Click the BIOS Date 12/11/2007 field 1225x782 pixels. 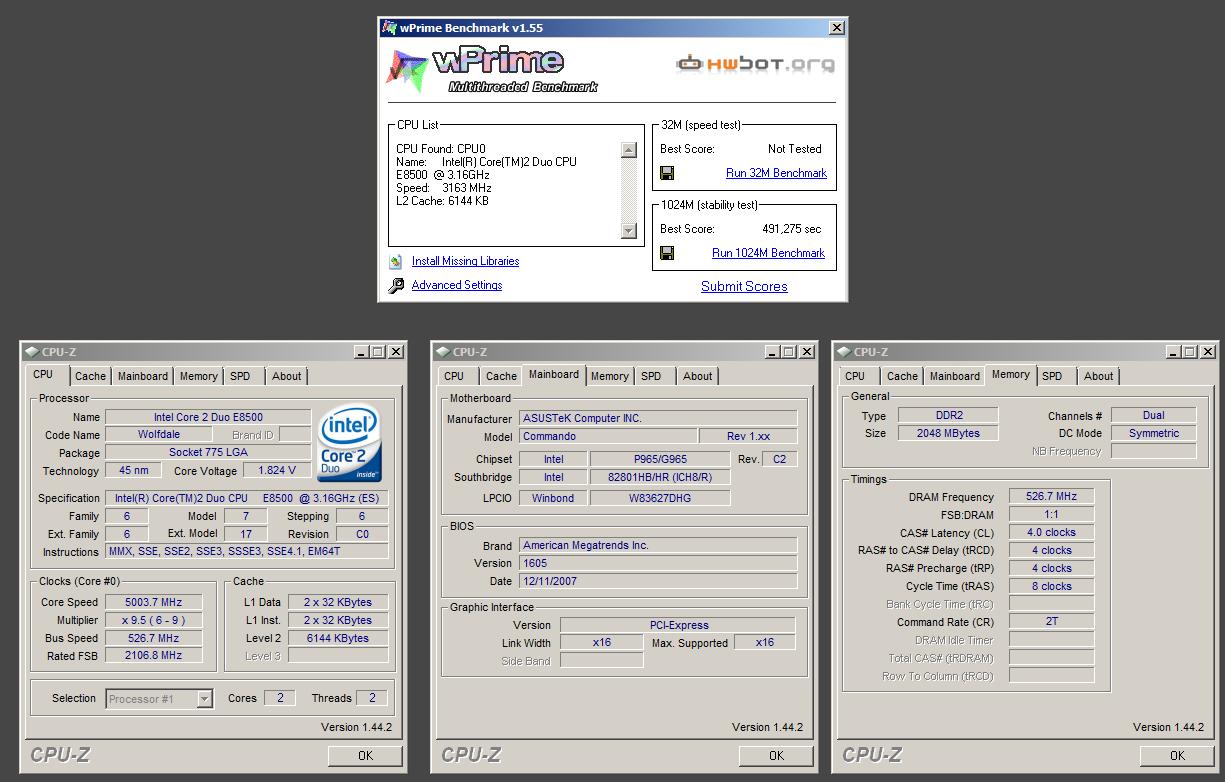click(658, 581)
